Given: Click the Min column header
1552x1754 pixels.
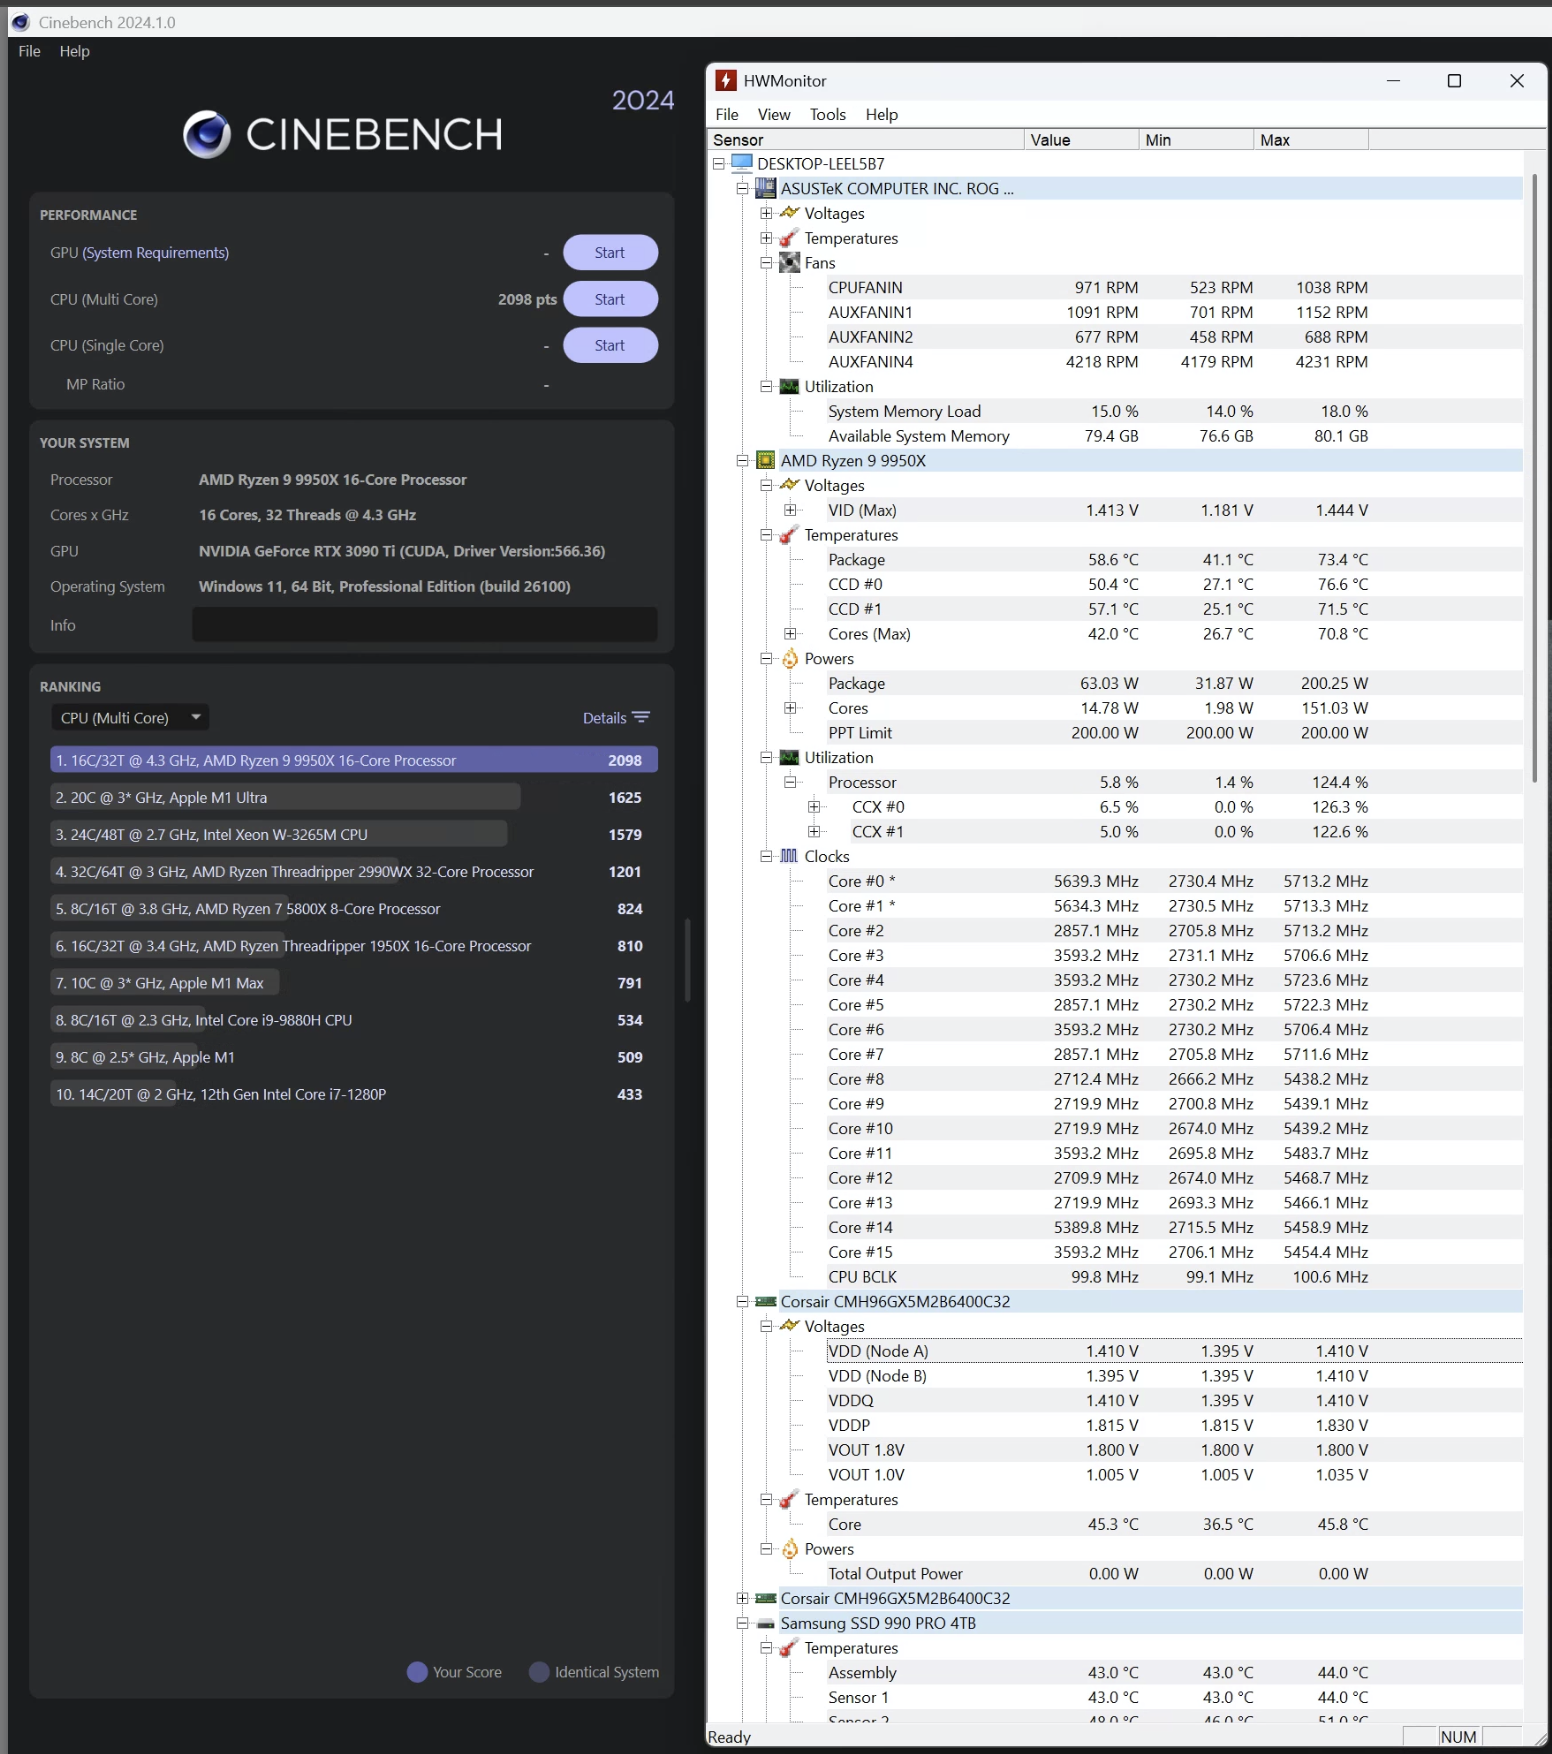Looking at the screenshot, I should [x=1197, y=140].
